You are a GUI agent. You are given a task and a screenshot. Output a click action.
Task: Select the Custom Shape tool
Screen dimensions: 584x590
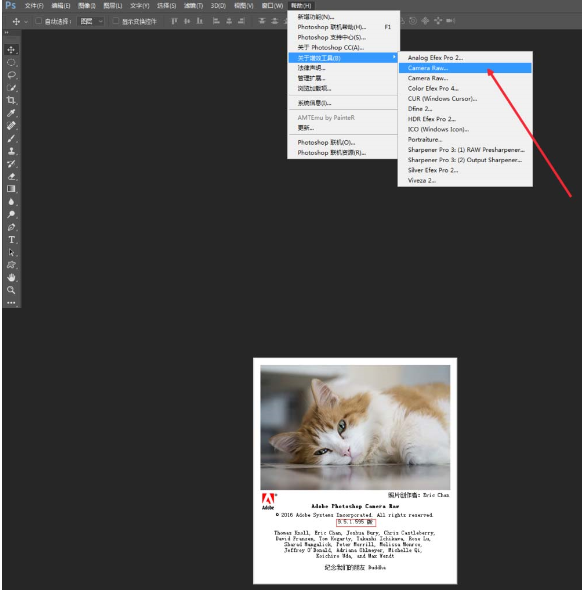coord(11,265)
